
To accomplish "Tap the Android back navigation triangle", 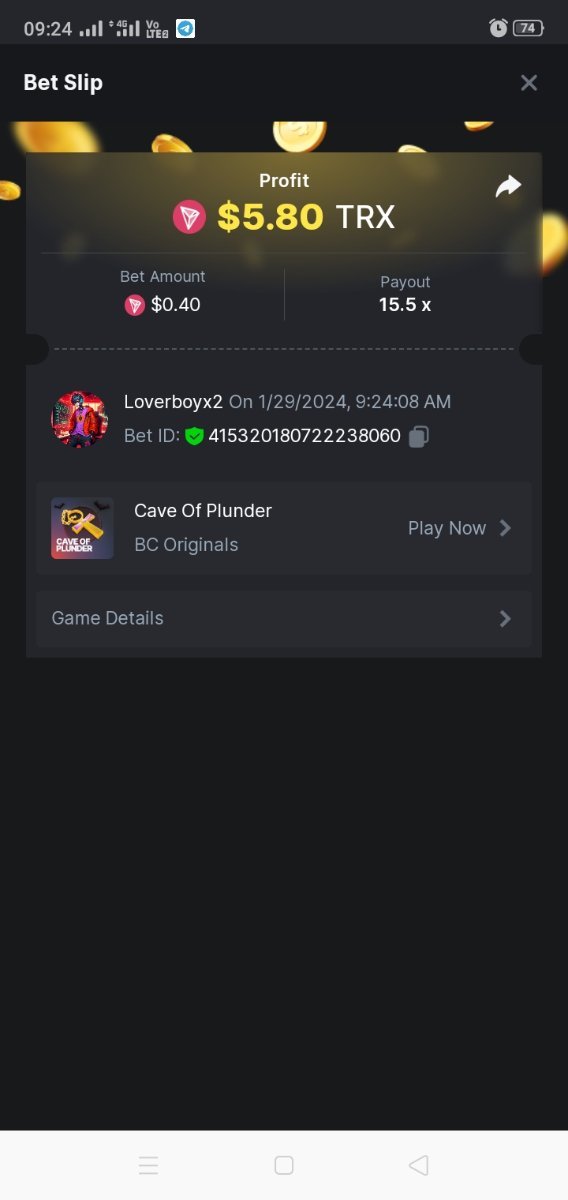I will click(x=419, y=1165).
